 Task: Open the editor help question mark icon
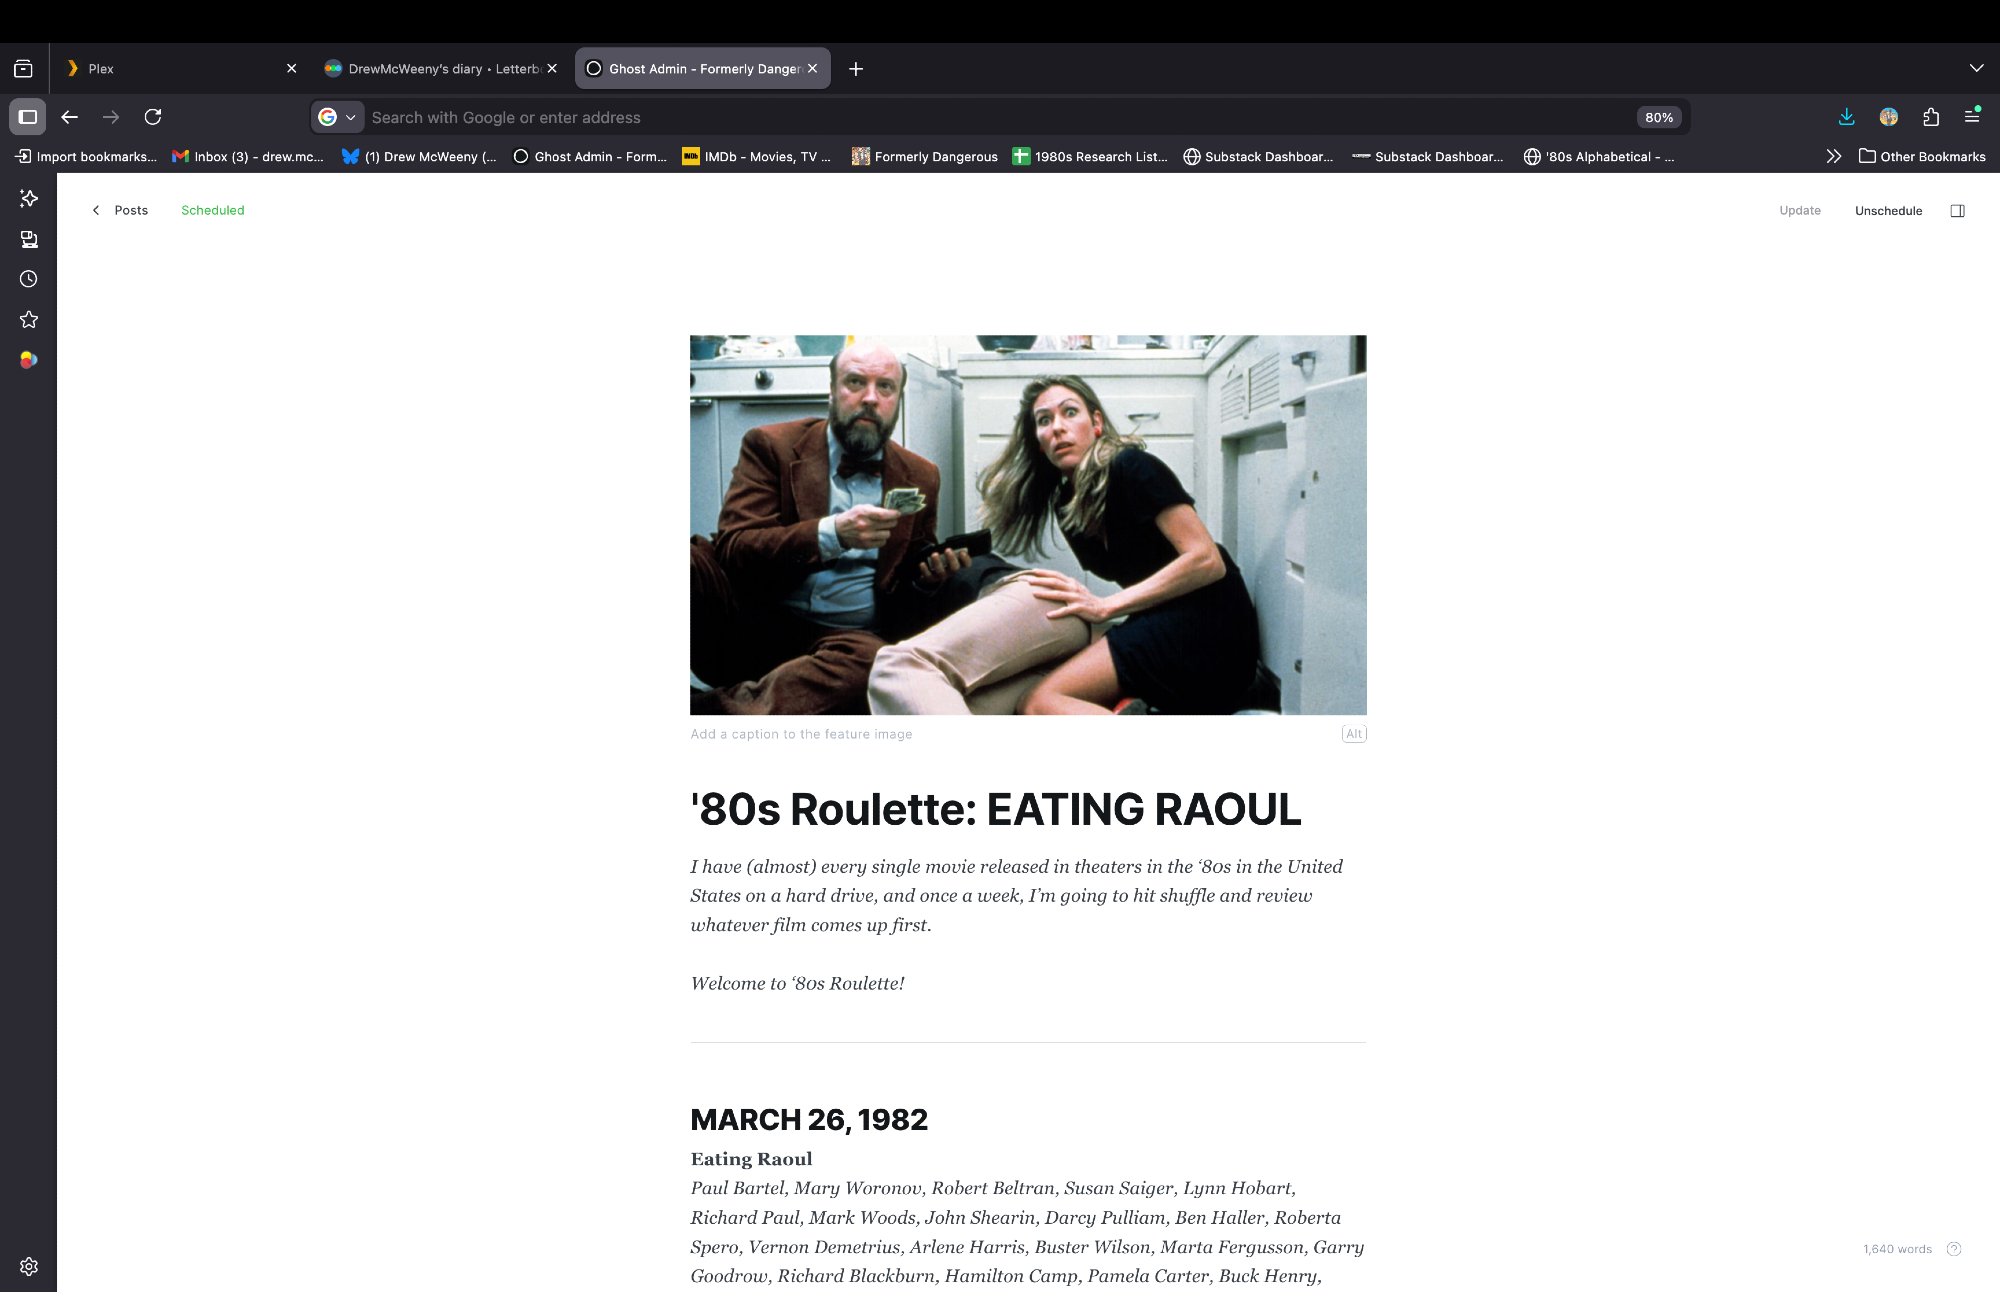point(1954,1249)
